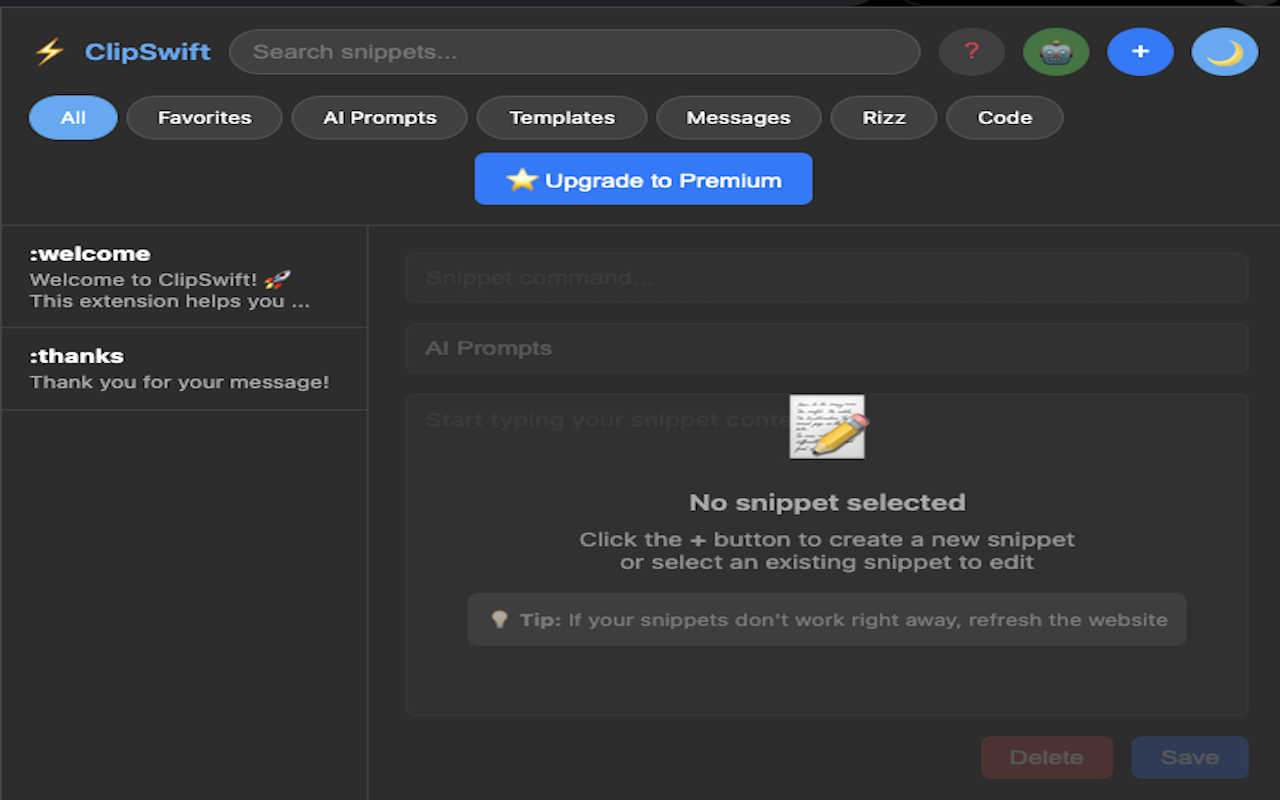The width and height of the screenshot is (1280, 800).
Task: Switch to the AI Prompts category
Action: (x=379, y=117)
